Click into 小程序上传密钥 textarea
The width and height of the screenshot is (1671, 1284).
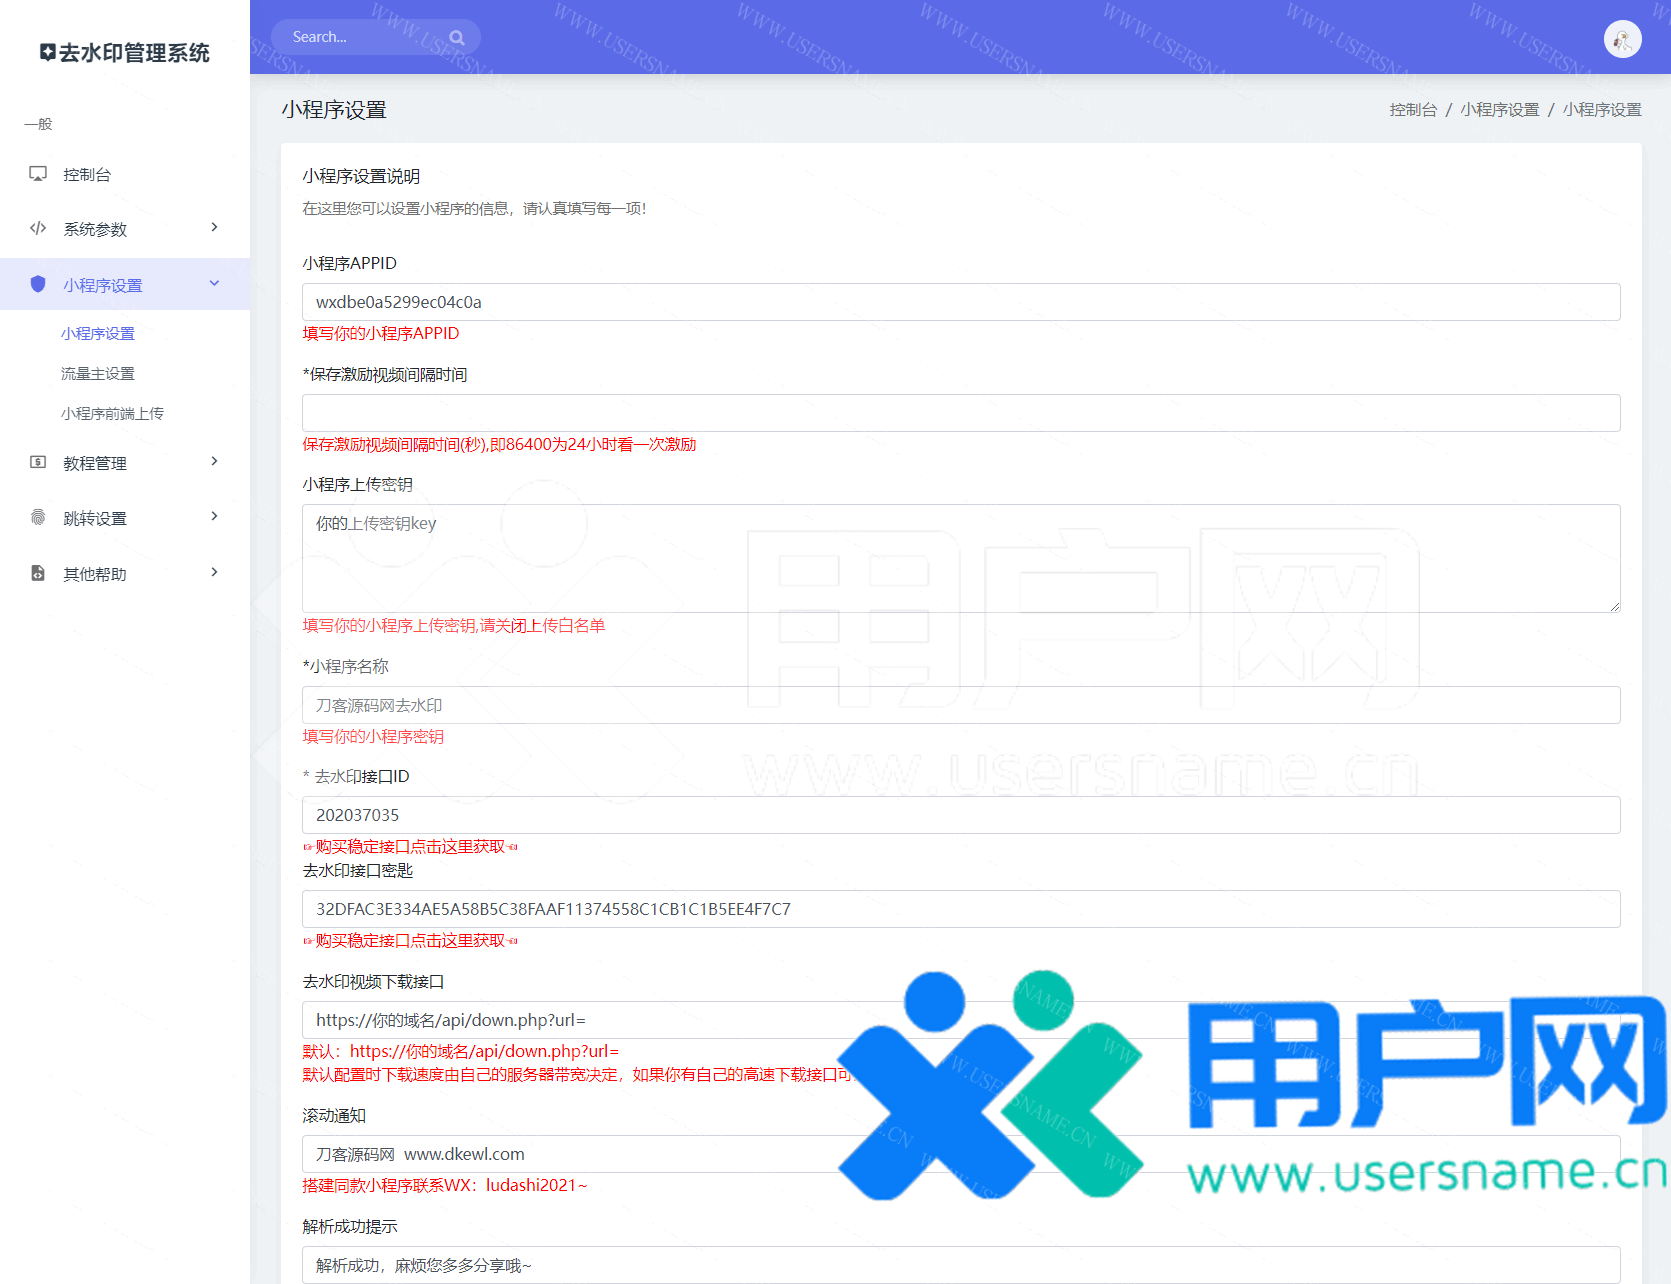click(960, 558)
